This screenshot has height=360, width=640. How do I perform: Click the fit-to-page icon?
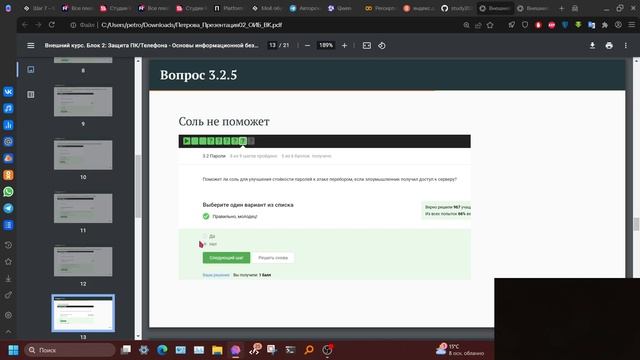coord(367,45)
